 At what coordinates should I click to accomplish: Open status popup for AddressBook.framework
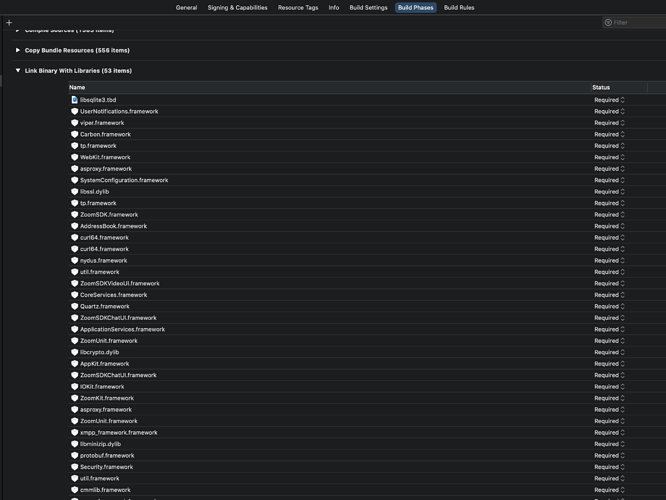coord(609,226)
